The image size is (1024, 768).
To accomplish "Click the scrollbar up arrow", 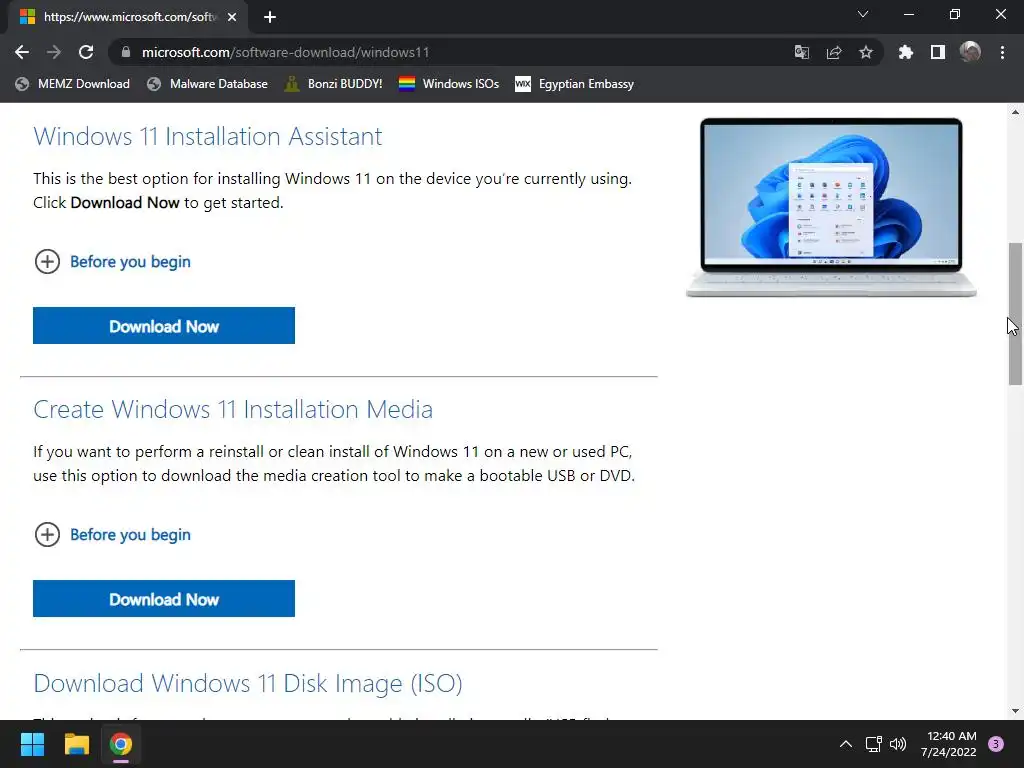I will tap(1015, 112).
